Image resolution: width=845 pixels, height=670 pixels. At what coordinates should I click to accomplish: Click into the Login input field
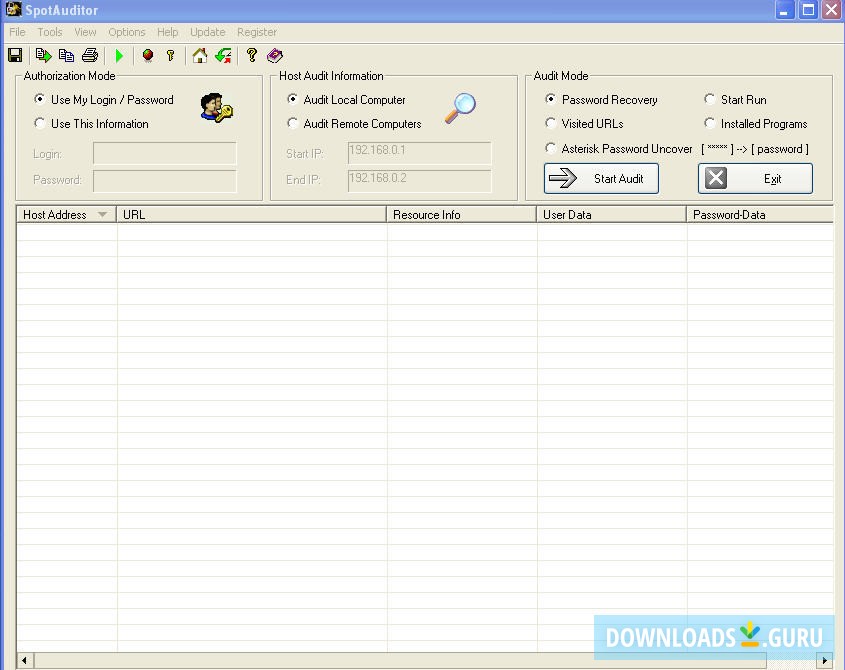(164, 153)
